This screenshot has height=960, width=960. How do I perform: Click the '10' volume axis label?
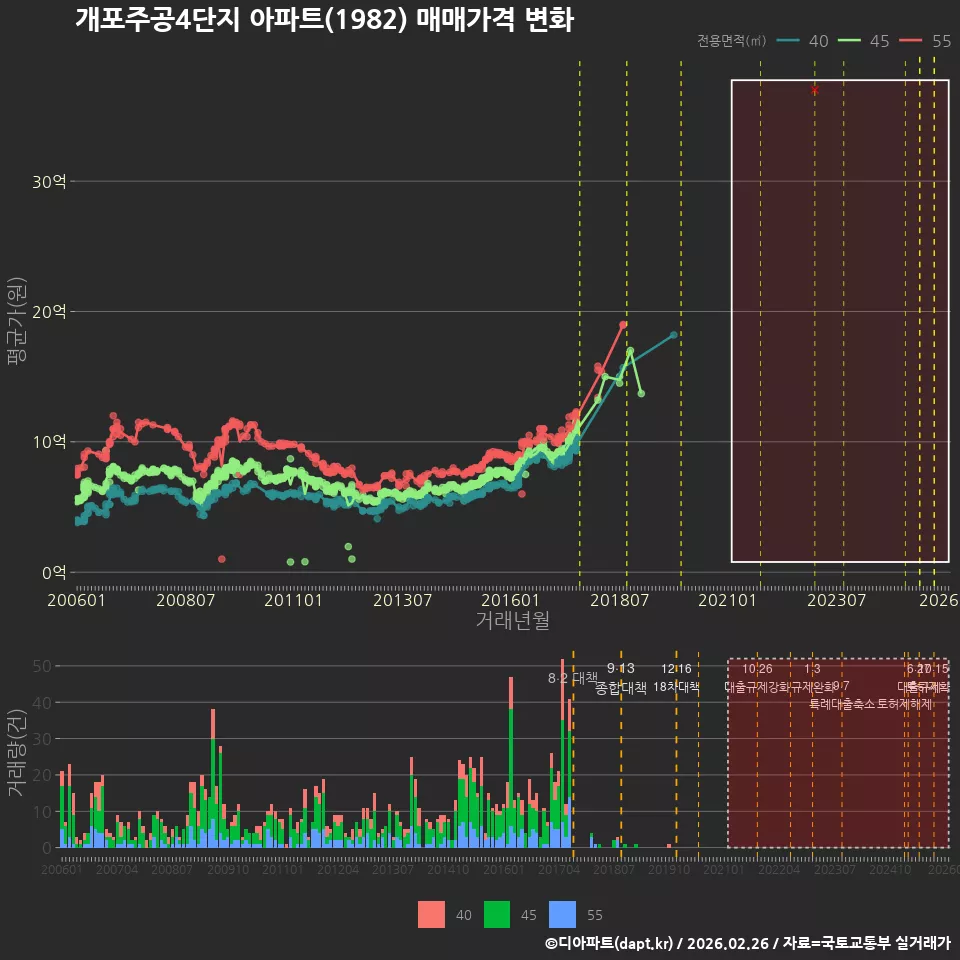coord(42,812)
